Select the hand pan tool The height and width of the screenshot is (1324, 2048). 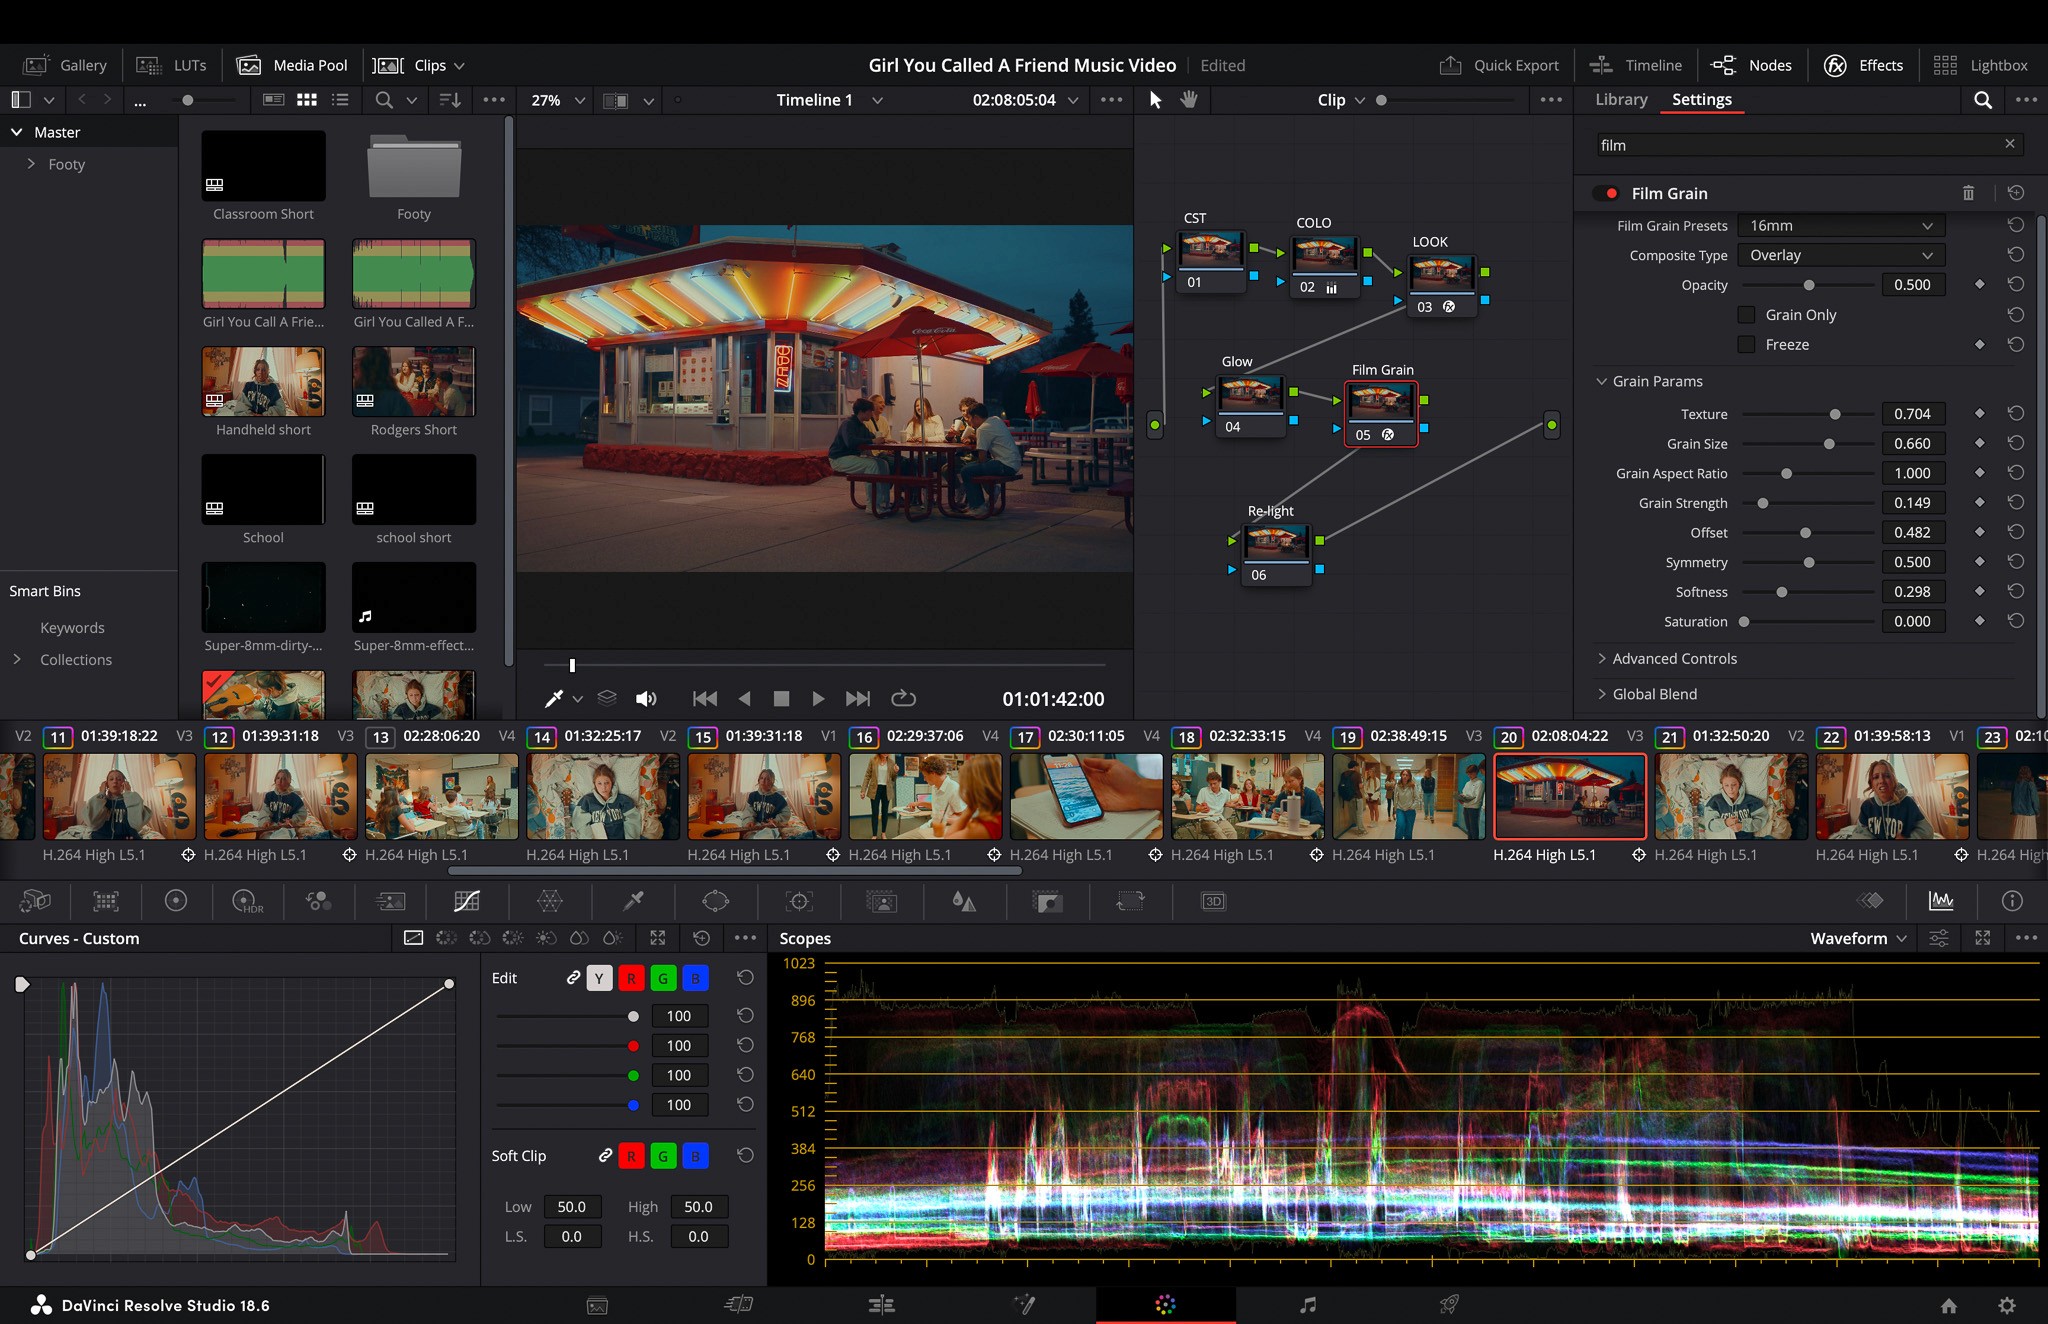(1189, 100)
